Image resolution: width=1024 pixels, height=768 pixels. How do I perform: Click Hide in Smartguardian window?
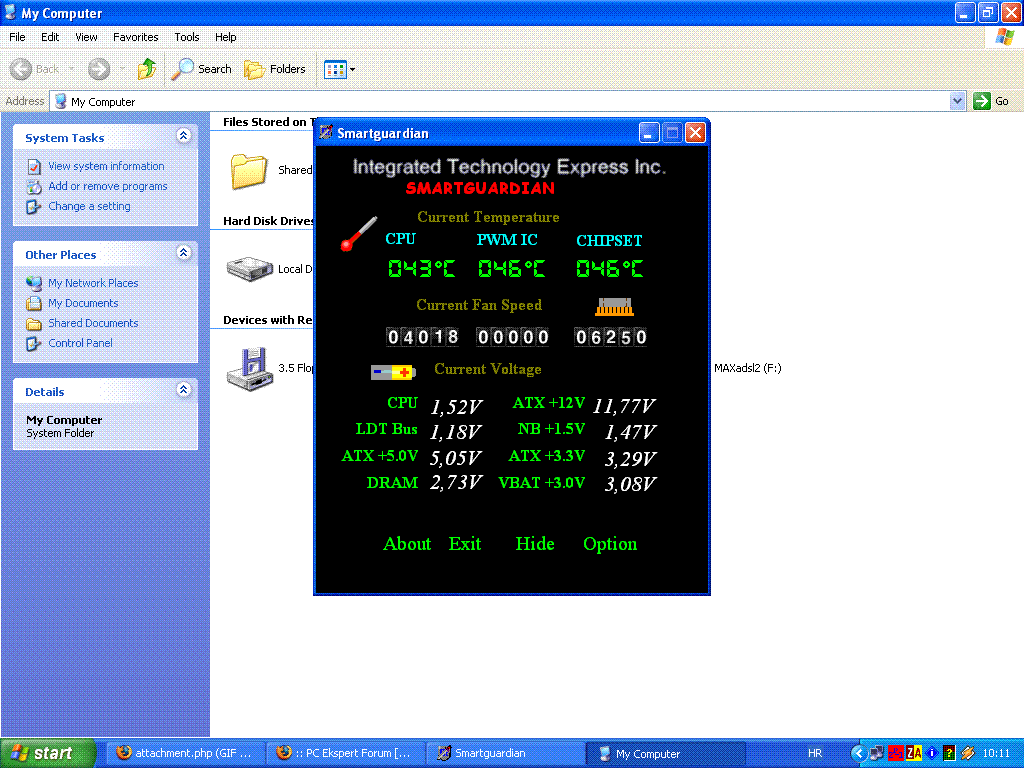pyautogui.click(x=535, y=544)
